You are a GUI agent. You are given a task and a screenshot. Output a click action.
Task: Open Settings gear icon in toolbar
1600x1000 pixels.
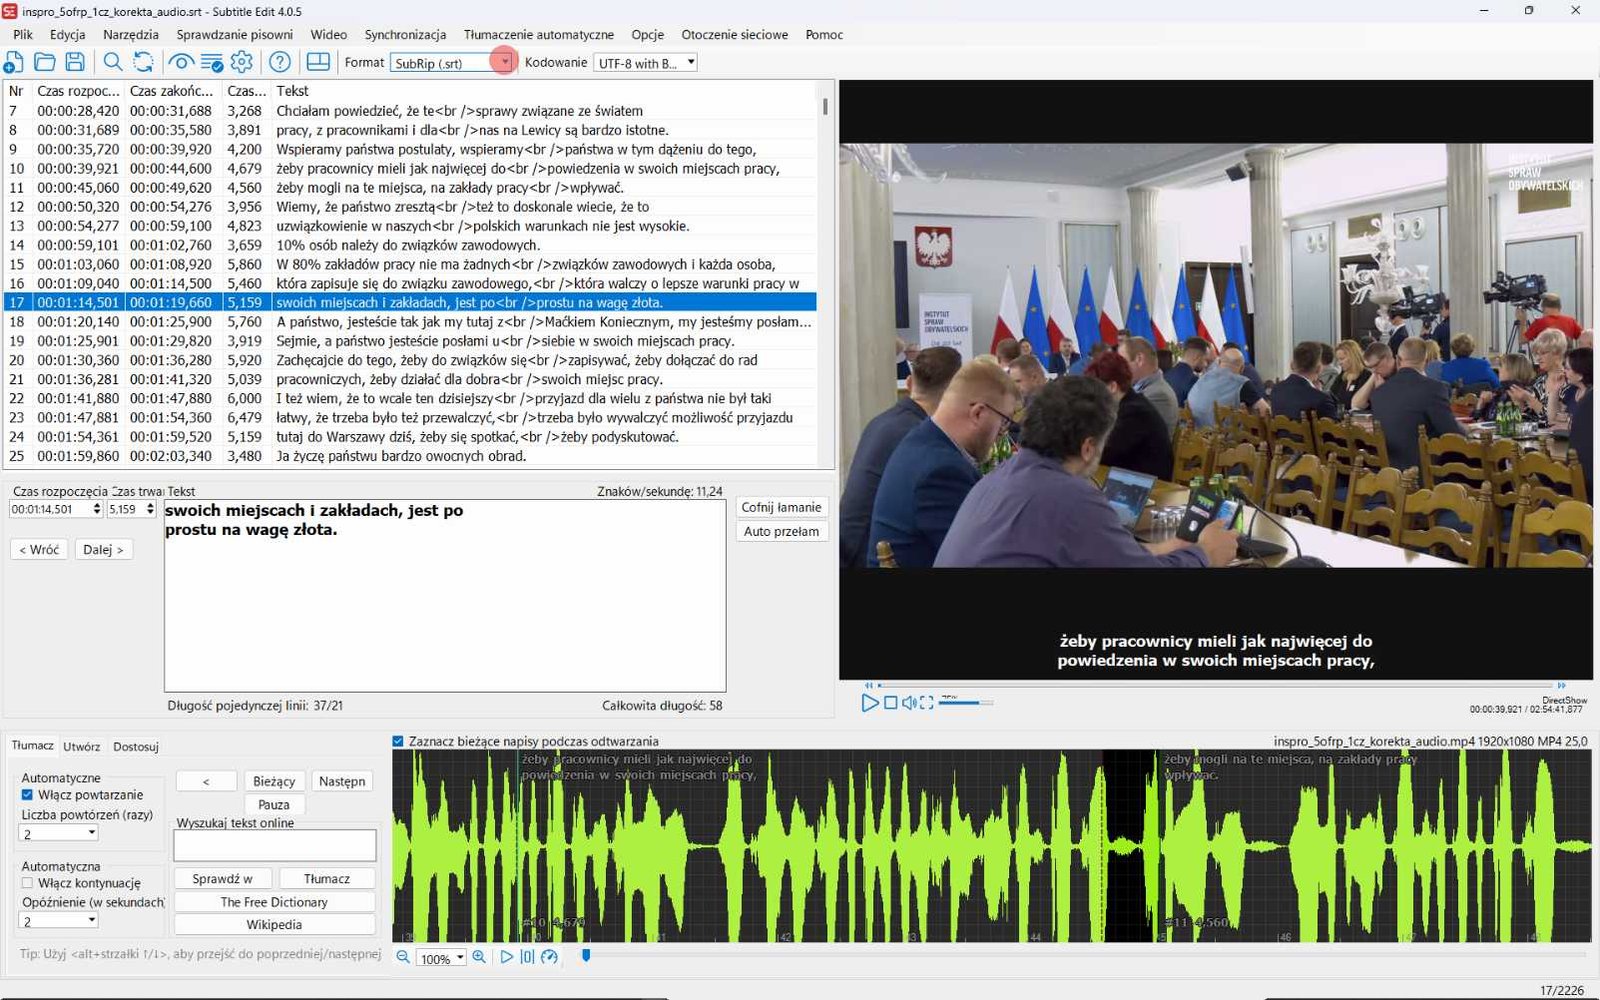[242, 62]
